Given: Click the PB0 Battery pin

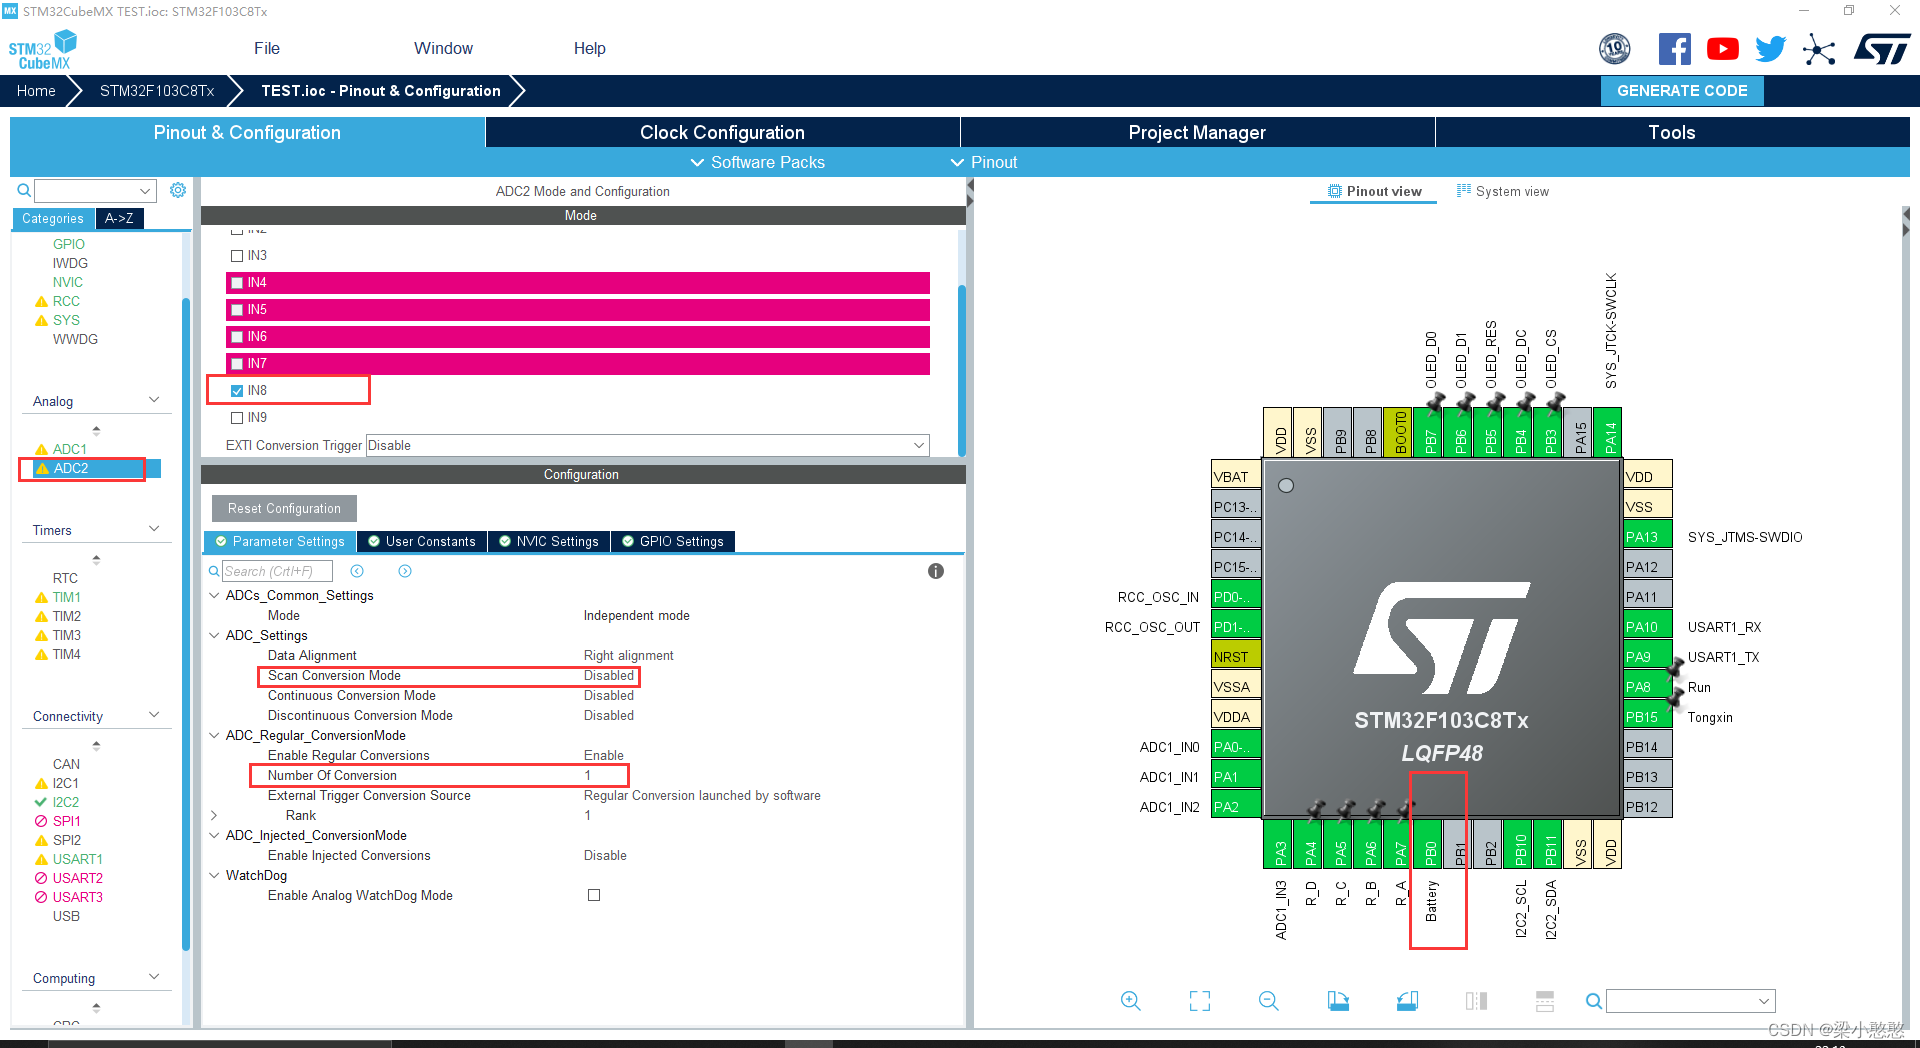Looking at the screenshot, I should (1429, 845).
